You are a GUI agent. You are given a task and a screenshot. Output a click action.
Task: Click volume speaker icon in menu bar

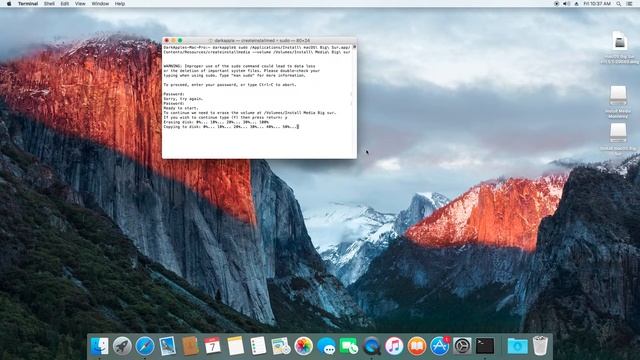click(566, 4)
